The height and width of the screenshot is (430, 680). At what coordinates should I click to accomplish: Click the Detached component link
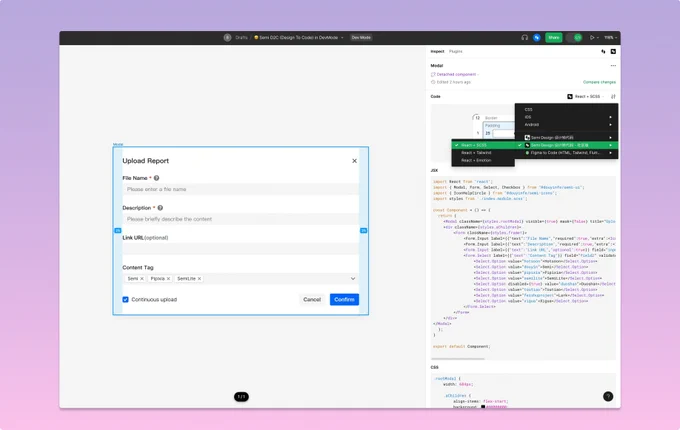455,75
